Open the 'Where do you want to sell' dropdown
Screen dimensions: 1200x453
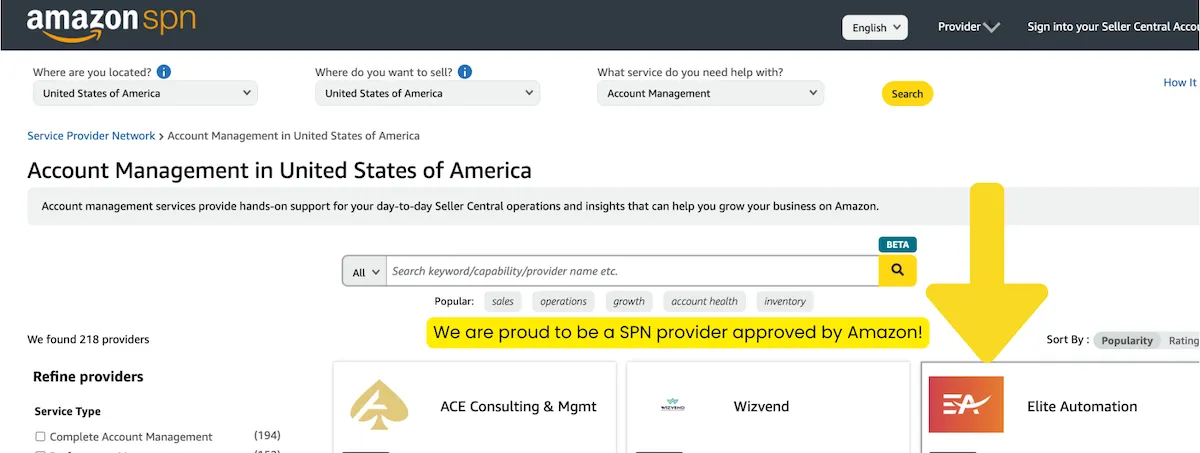(427, 93)
